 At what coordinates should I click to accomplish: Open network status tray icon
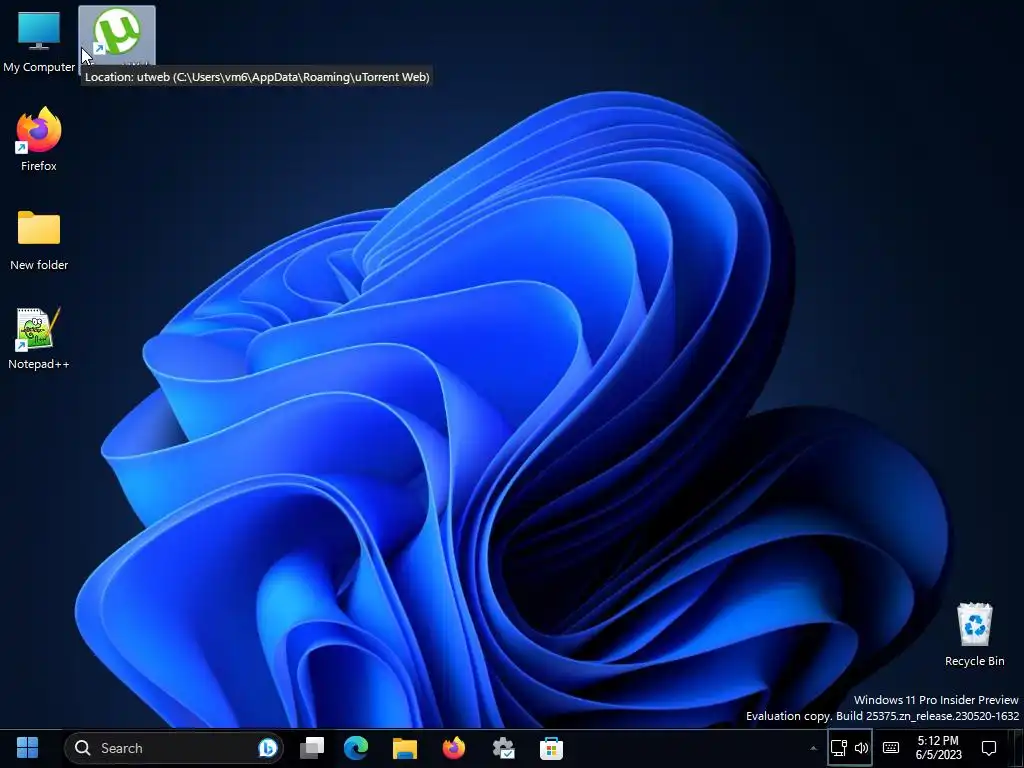coord(839,748)
